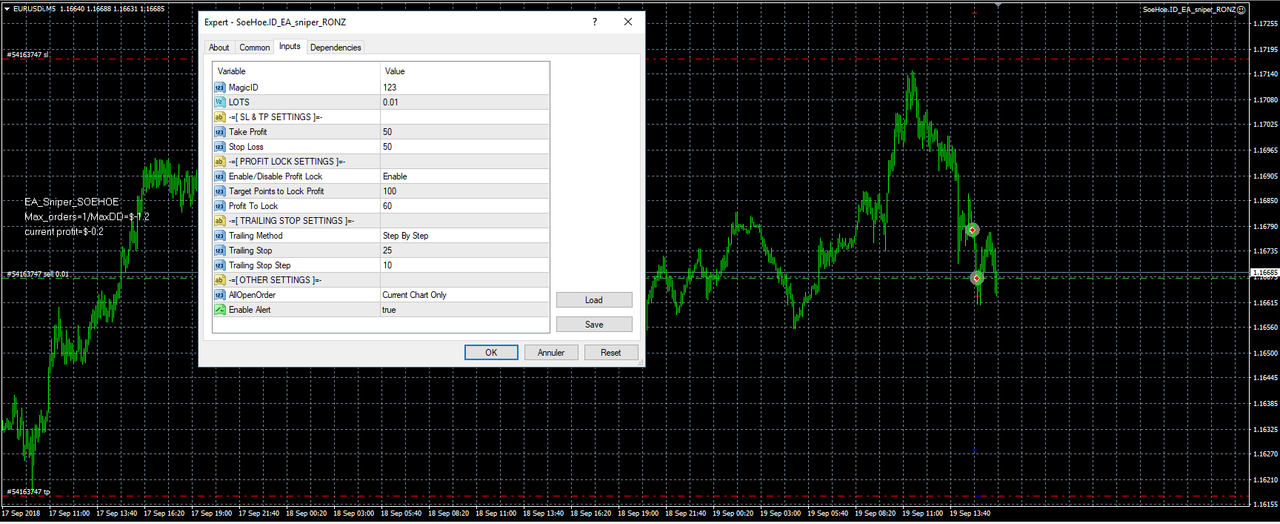Switch to the Common tab
1280x524 pixels.
(x=254, y=47)
